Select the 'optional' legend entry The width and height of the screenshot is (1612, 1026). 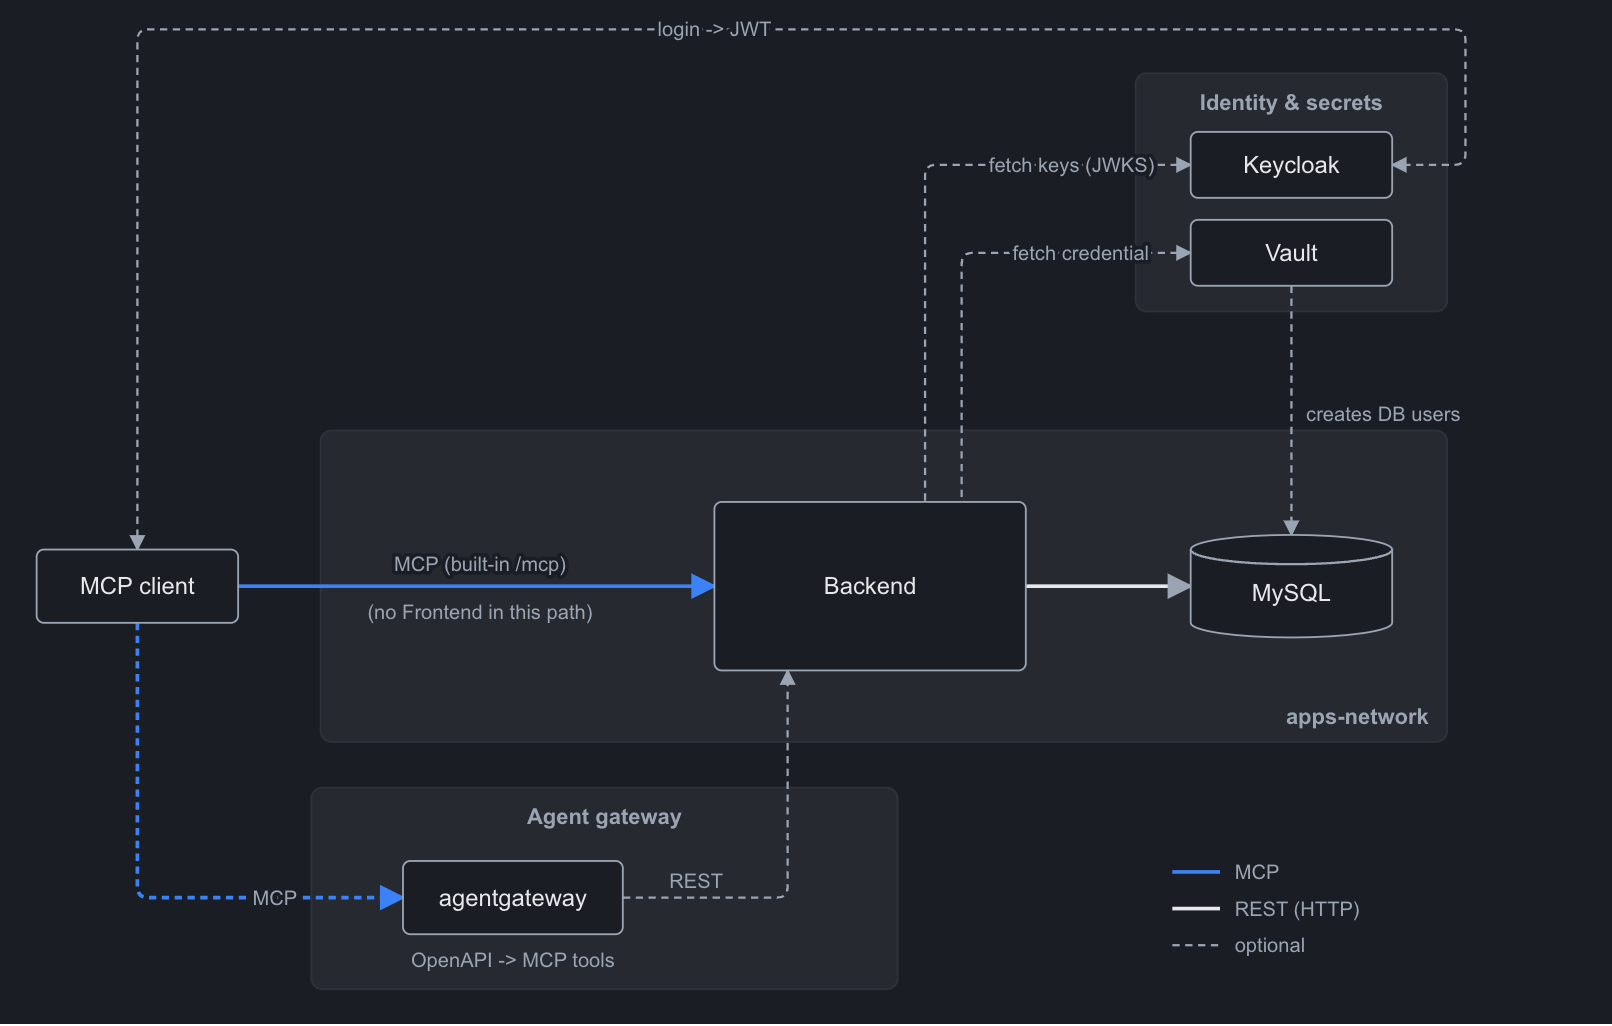click(x=1270, y=945)
